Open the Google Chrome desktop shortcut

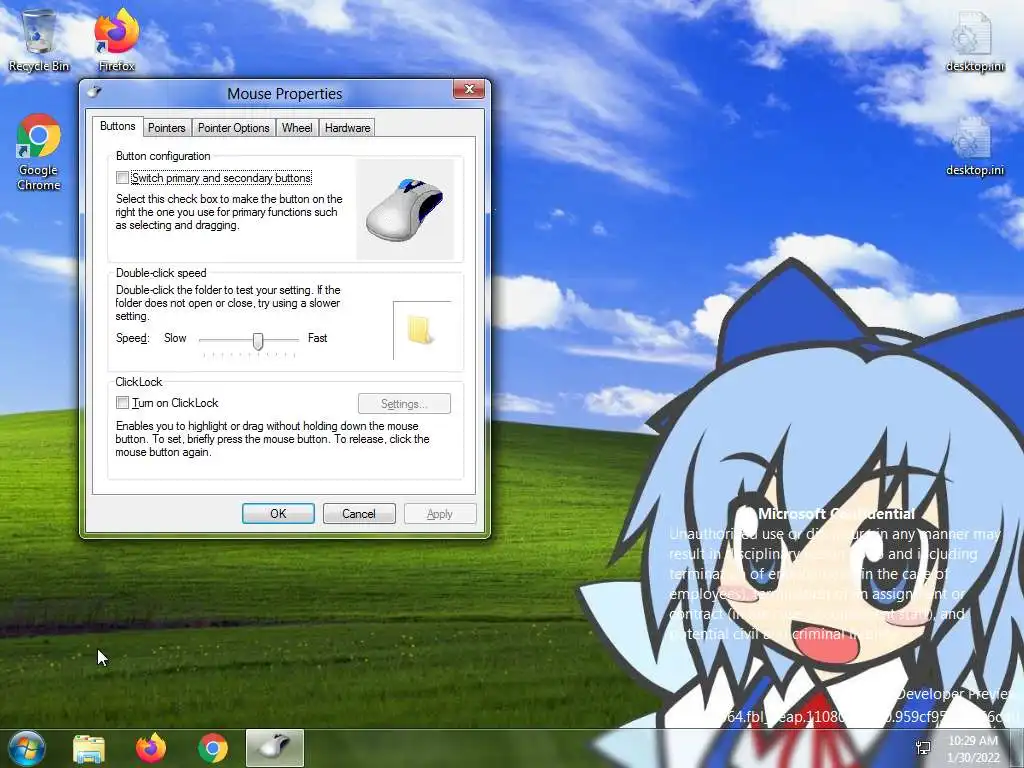pos(39,153)
